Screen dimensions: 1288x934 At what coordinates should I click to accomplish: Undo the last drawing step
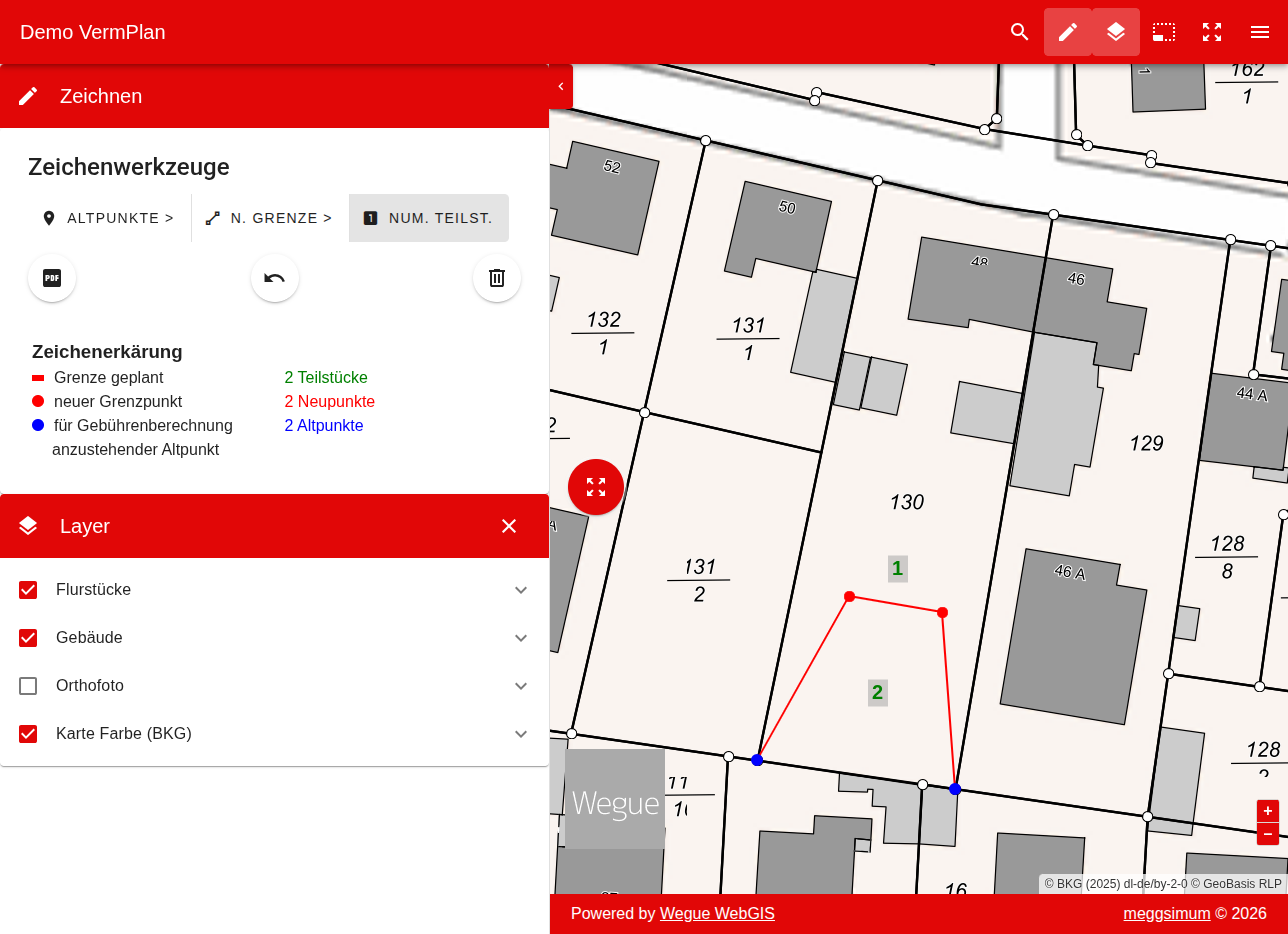pyautogui.click(x=275, y=278)
